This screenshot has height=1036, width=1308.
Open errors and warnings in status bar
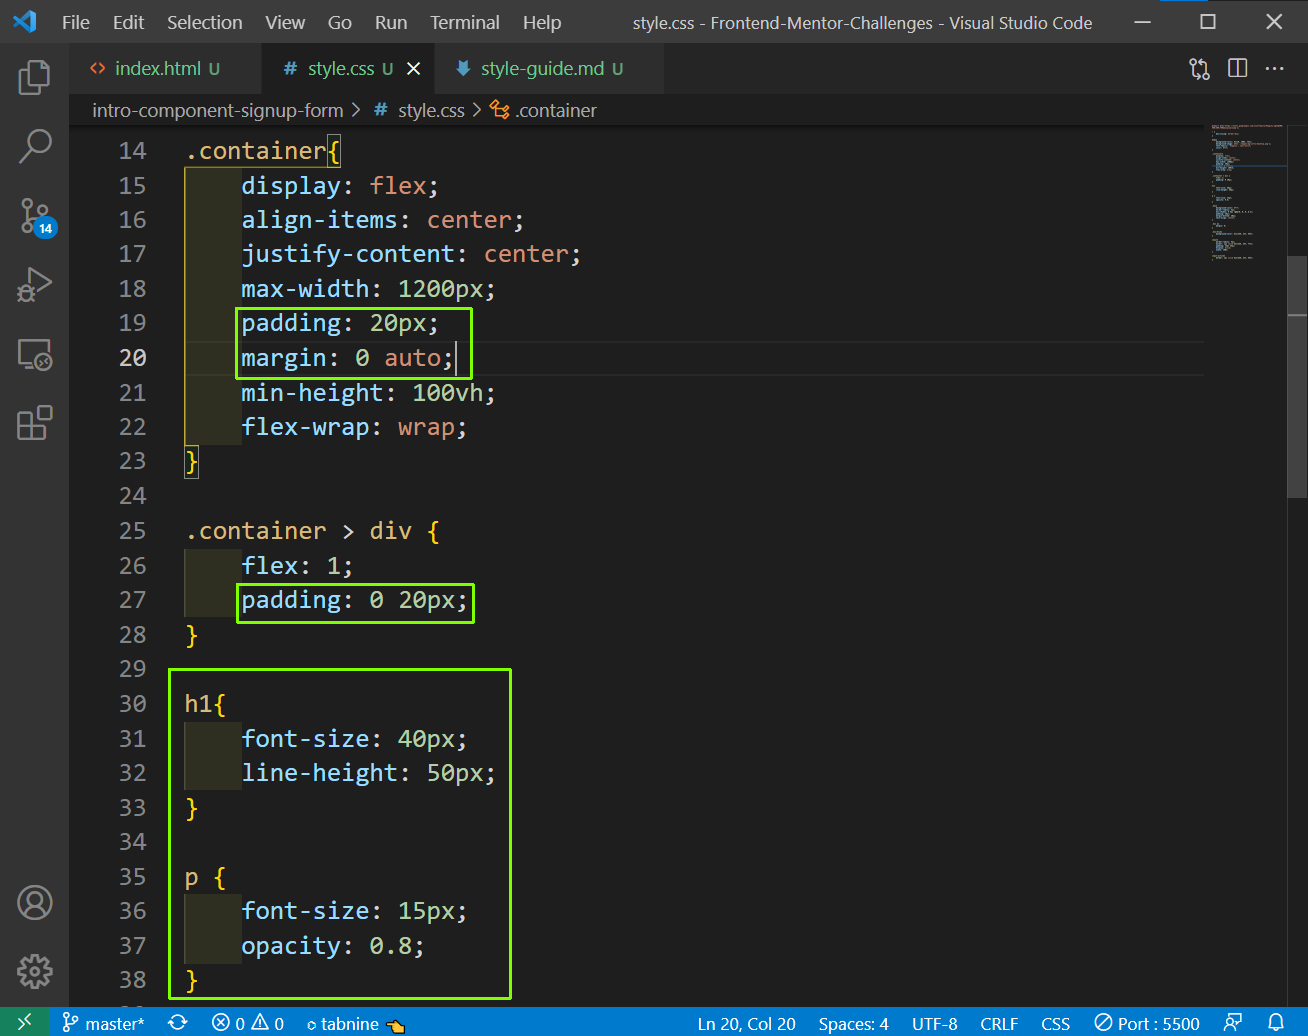pos(248,1023)
